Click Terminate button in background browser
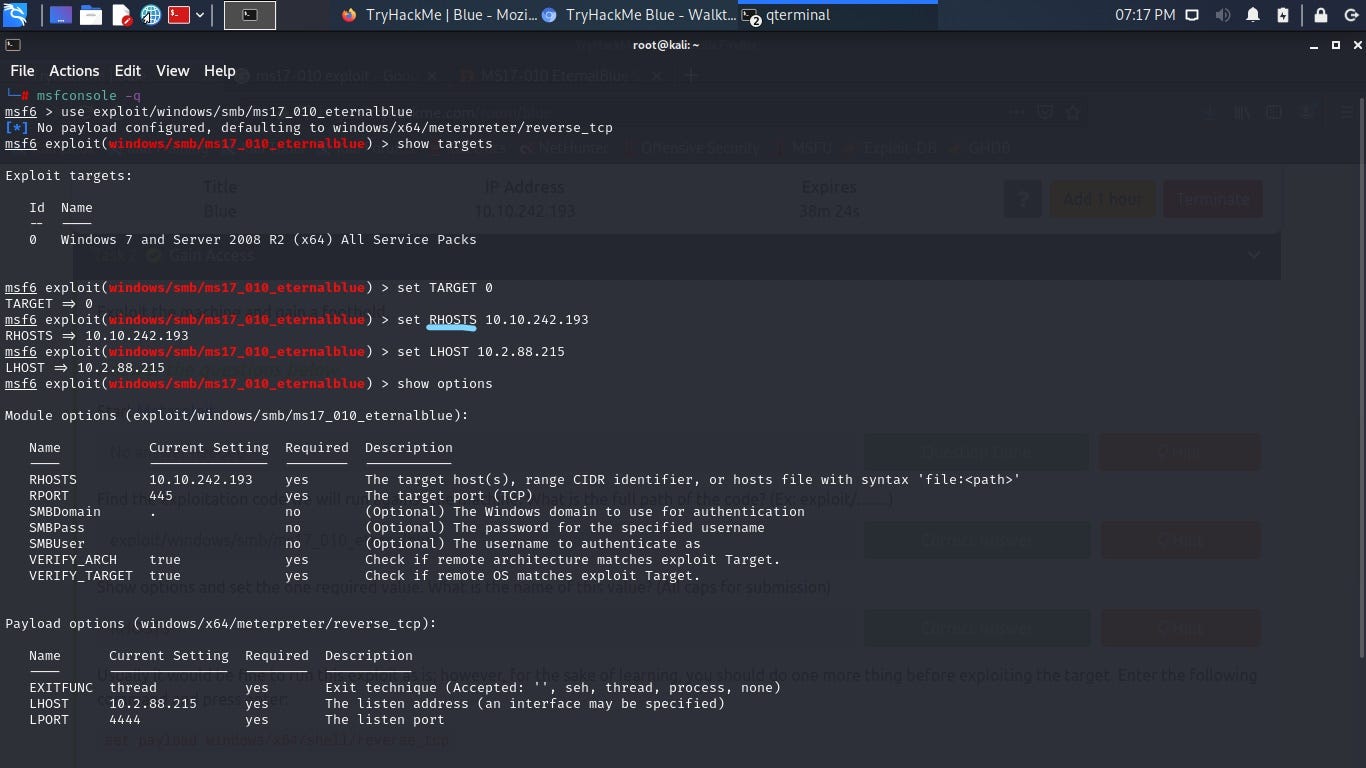This screenshot has height=768, width=1366. [x=1212, y=199]
